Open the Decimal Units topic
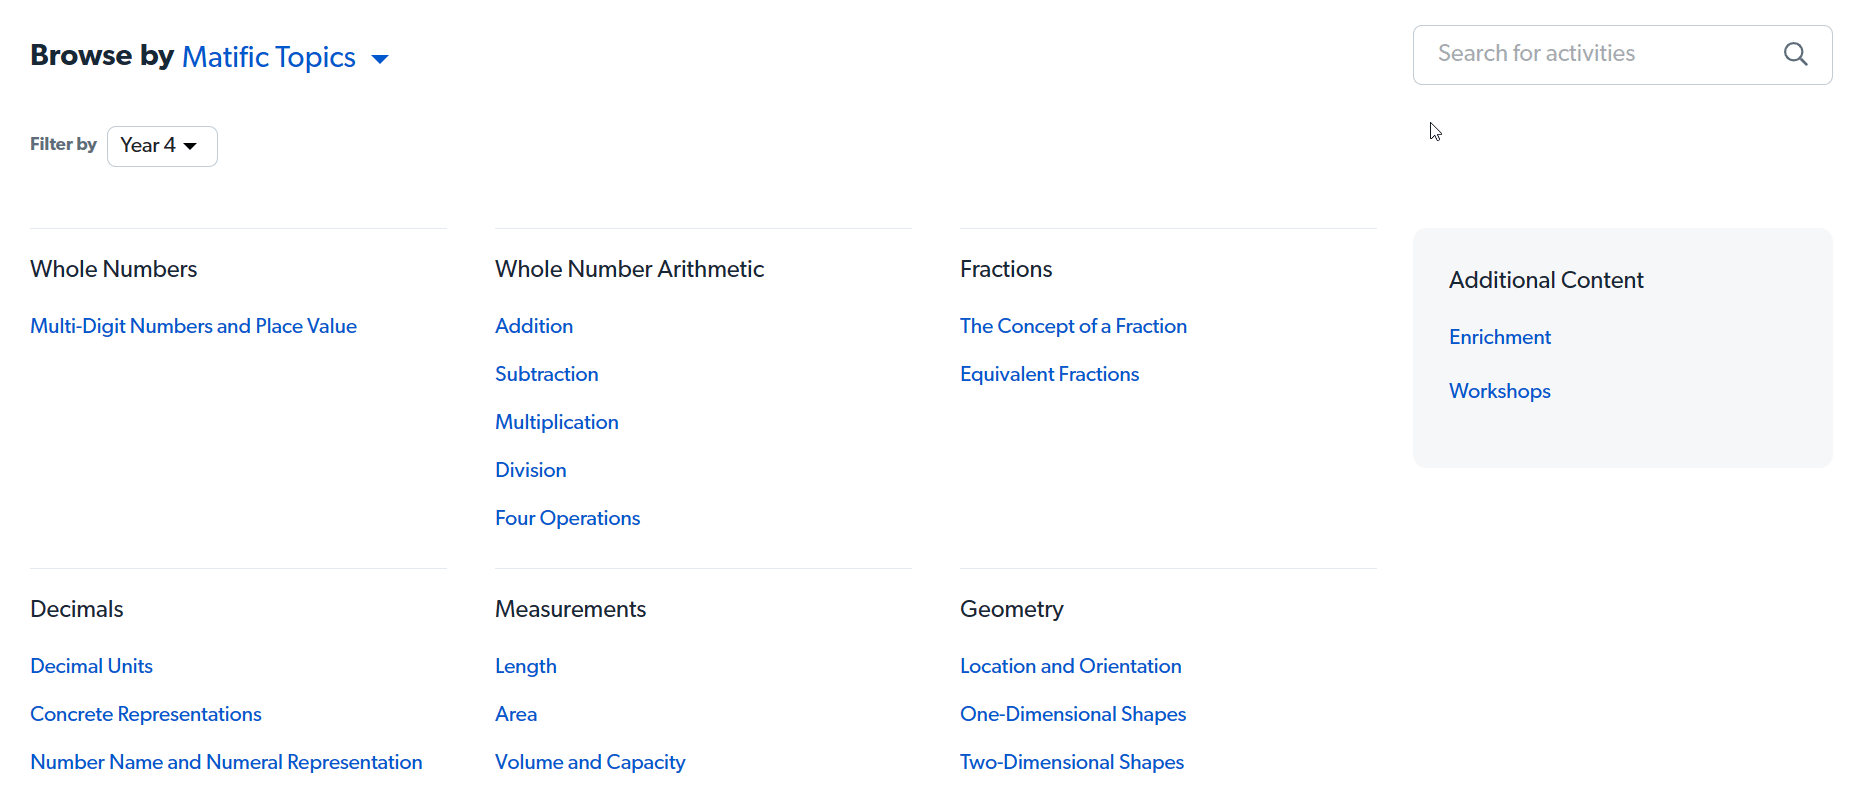Image resolution: width=1868 pixels, height=790 pixels. coord(91,666)
